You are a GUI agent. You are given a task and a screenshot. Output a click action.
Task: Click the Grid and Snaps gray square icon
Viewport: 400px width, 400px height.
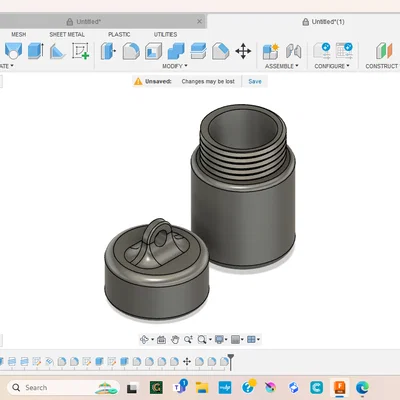[235, 340]
